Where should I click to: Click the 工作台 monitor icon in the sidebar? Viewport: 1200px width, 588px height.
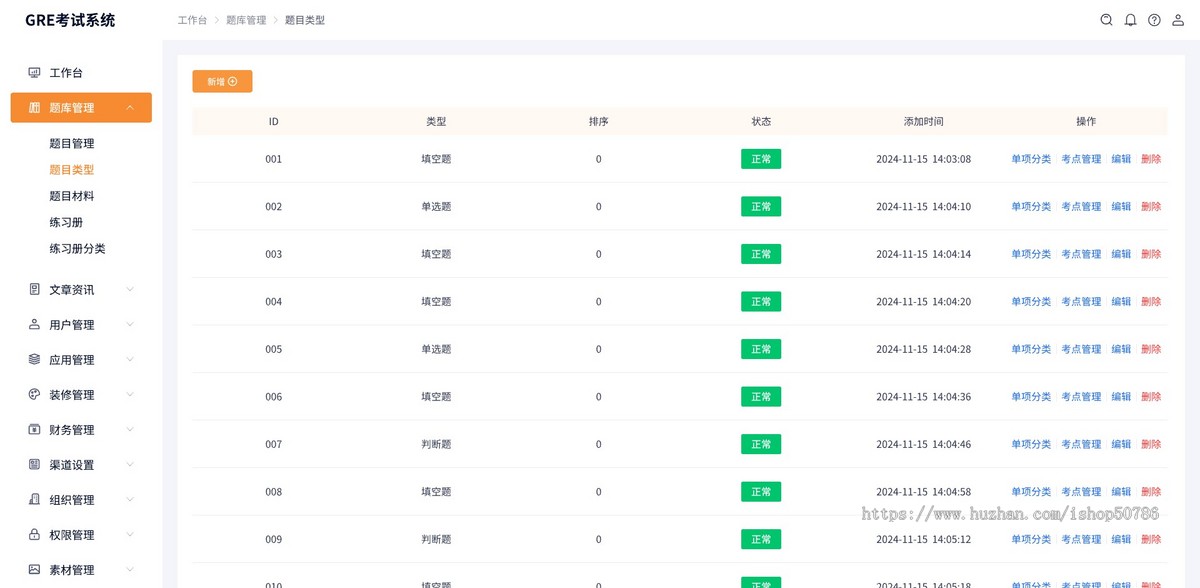(34, 73)
